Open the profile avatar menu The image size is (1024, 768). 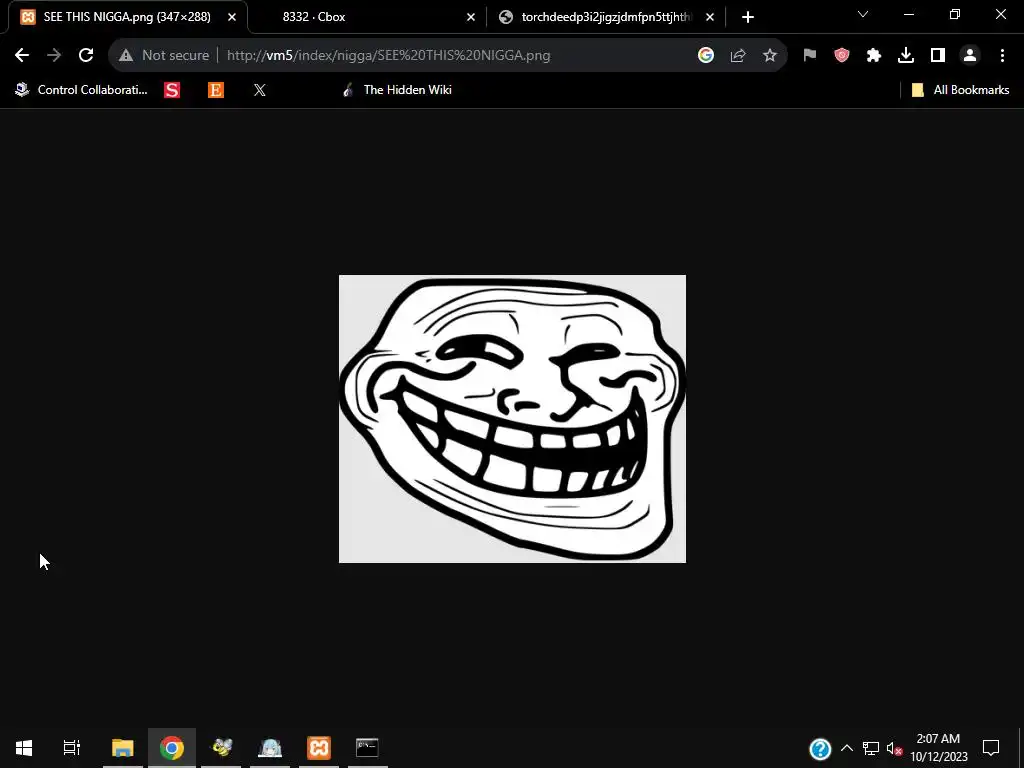tap(970, 56)
